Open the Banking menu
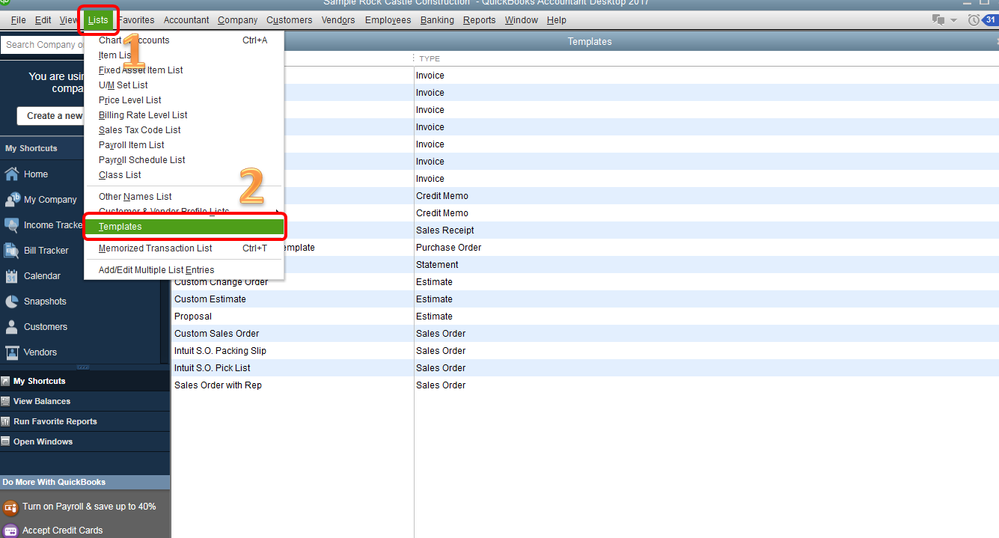The height and width of the screenshot is (538, 999). click(437, 20)
